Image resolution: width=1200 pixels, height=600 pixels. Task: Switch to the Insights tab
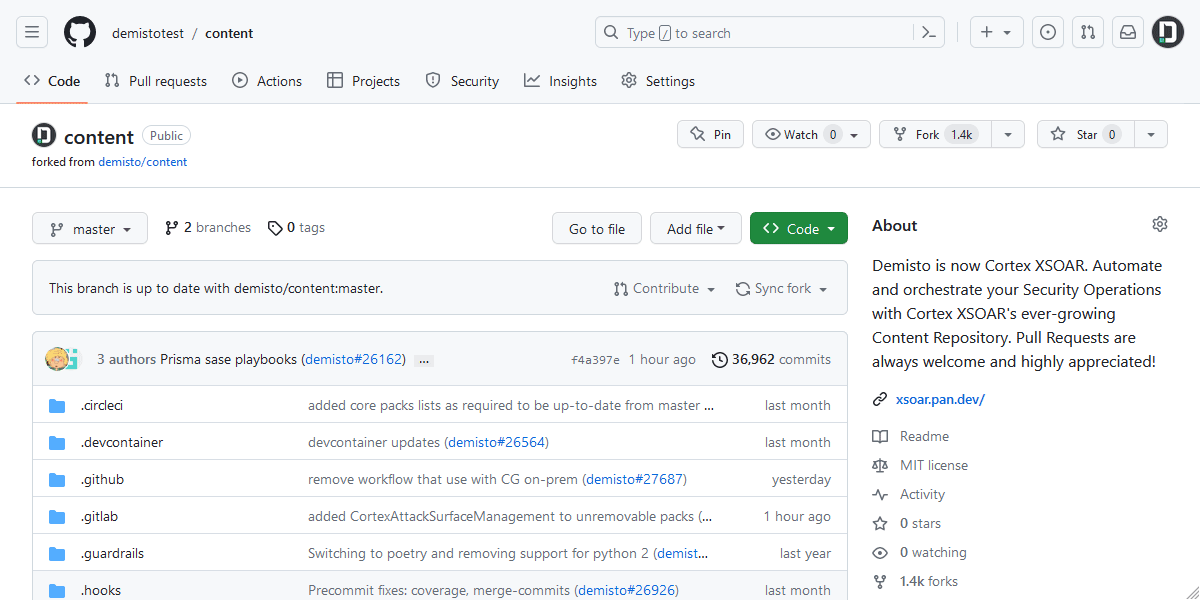point(561,81)
